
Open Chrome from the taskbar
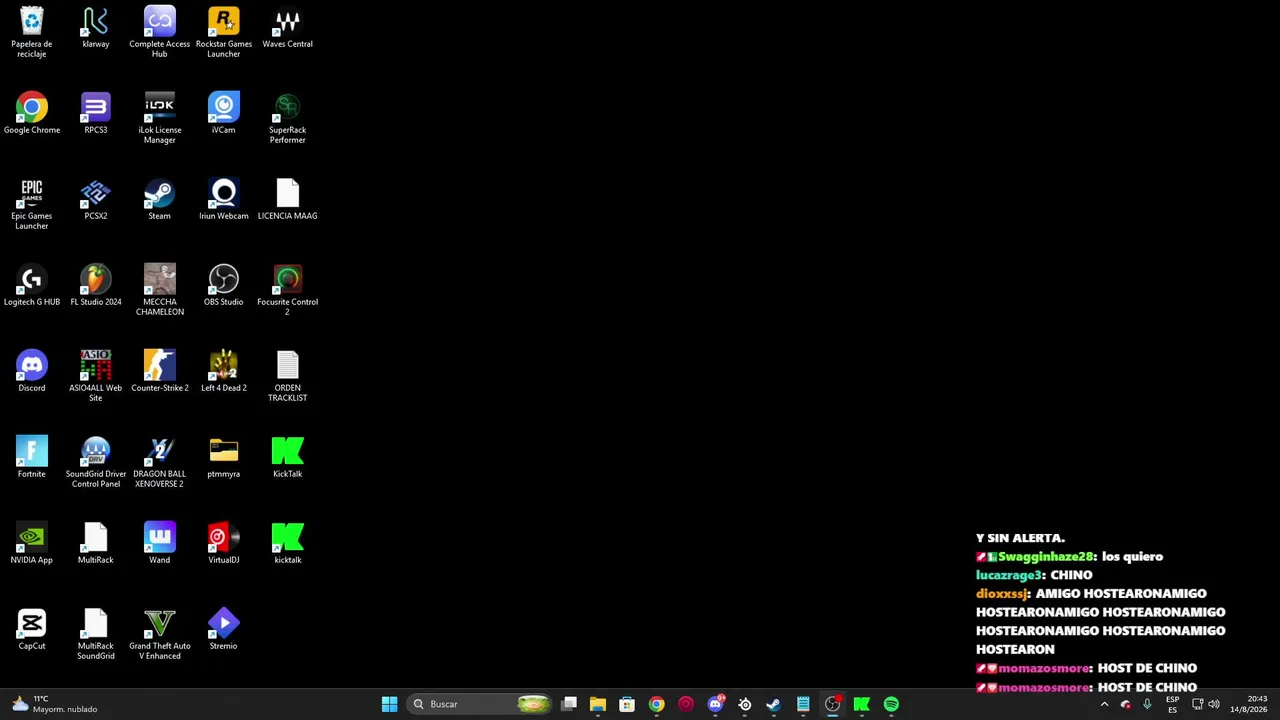(656, 704)
